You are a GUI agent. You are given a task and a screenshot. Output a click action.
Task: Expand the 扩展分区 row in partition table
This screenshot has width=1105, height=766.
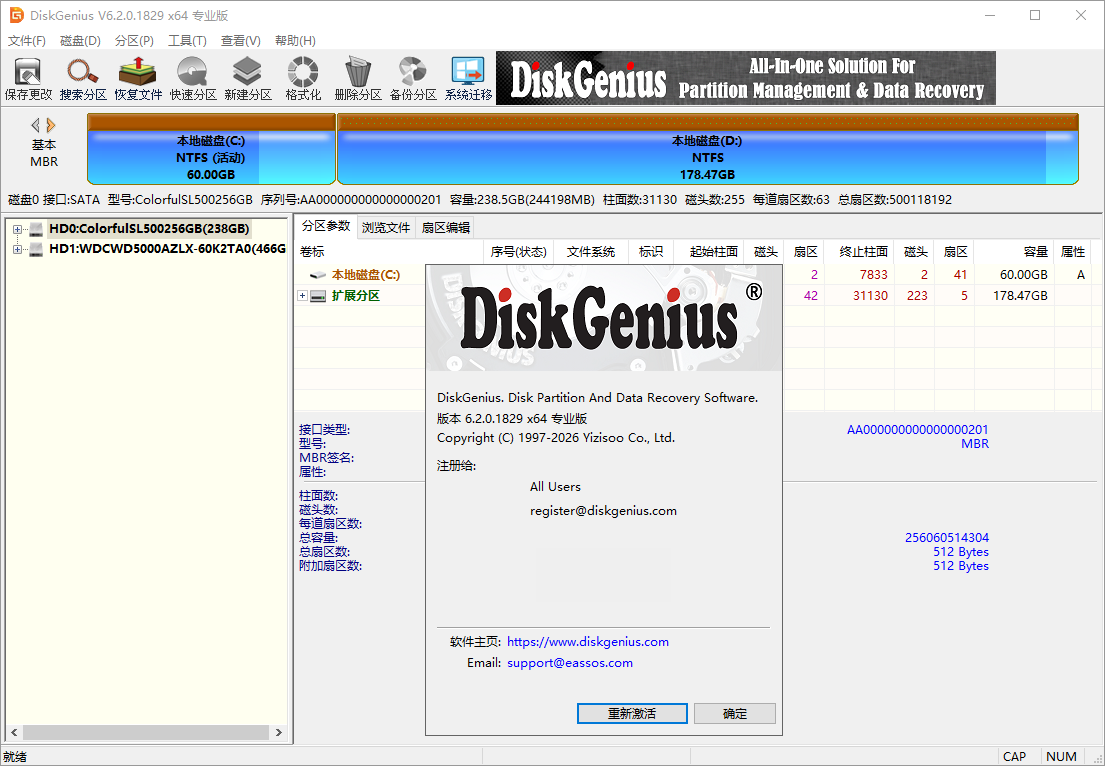pyautogui.click(x=302, y=296)
